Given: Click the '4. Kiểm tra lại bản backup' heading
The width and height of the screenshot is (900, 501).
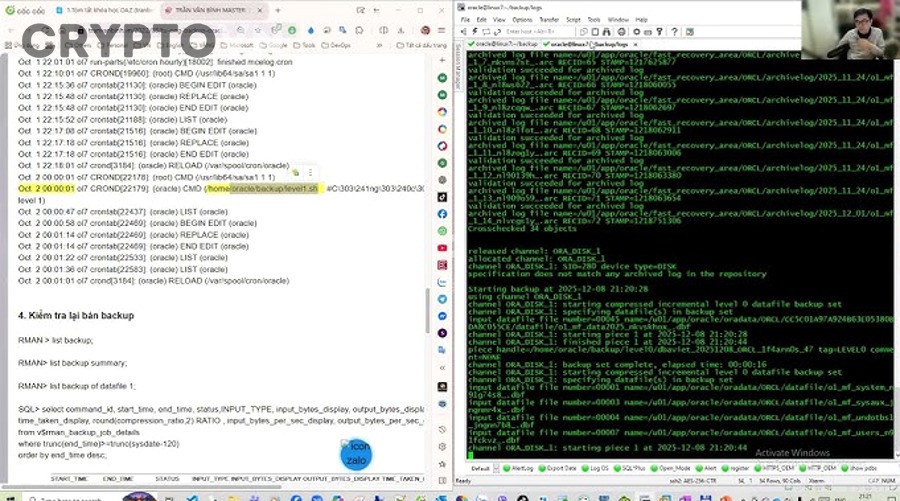Looking at the screenshot, I should coord(76,316).
